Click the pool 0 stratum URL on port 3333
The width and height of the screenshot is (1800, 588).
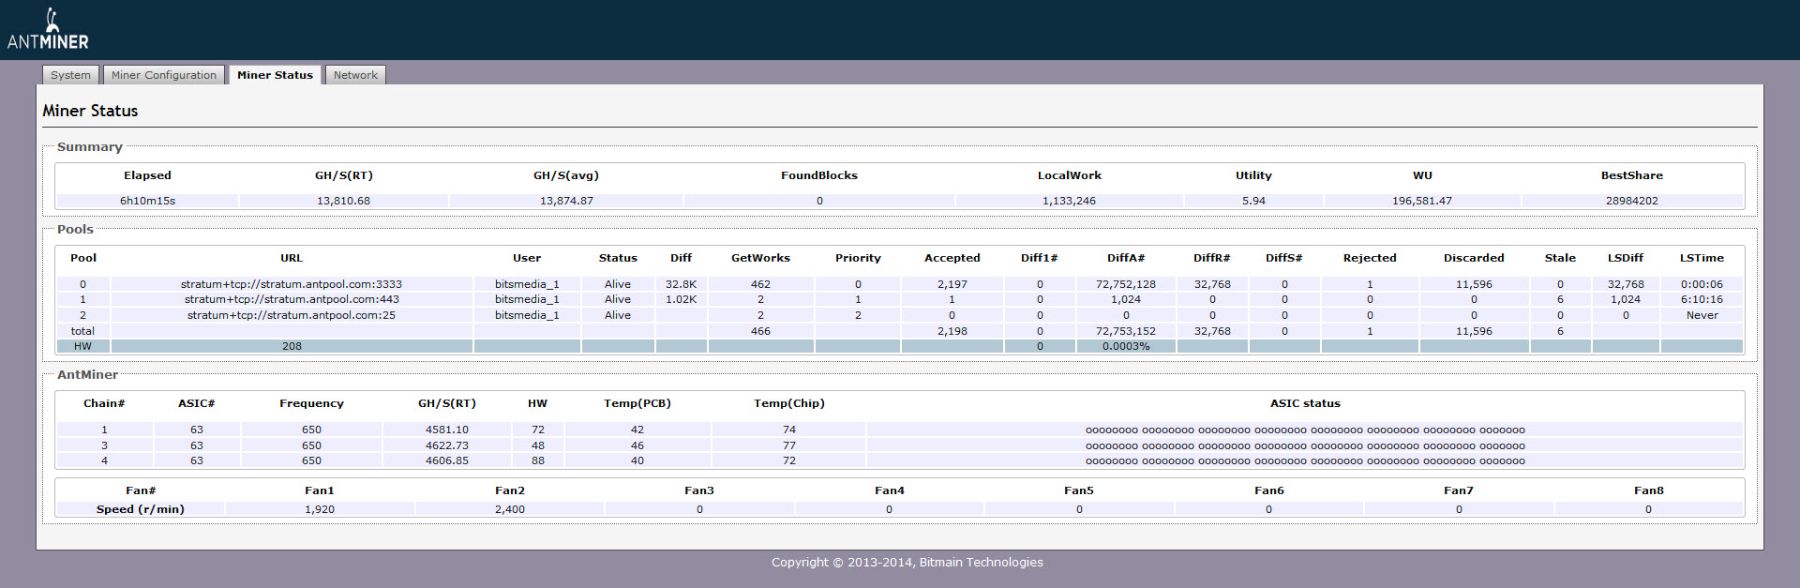(x=291, y=284)
